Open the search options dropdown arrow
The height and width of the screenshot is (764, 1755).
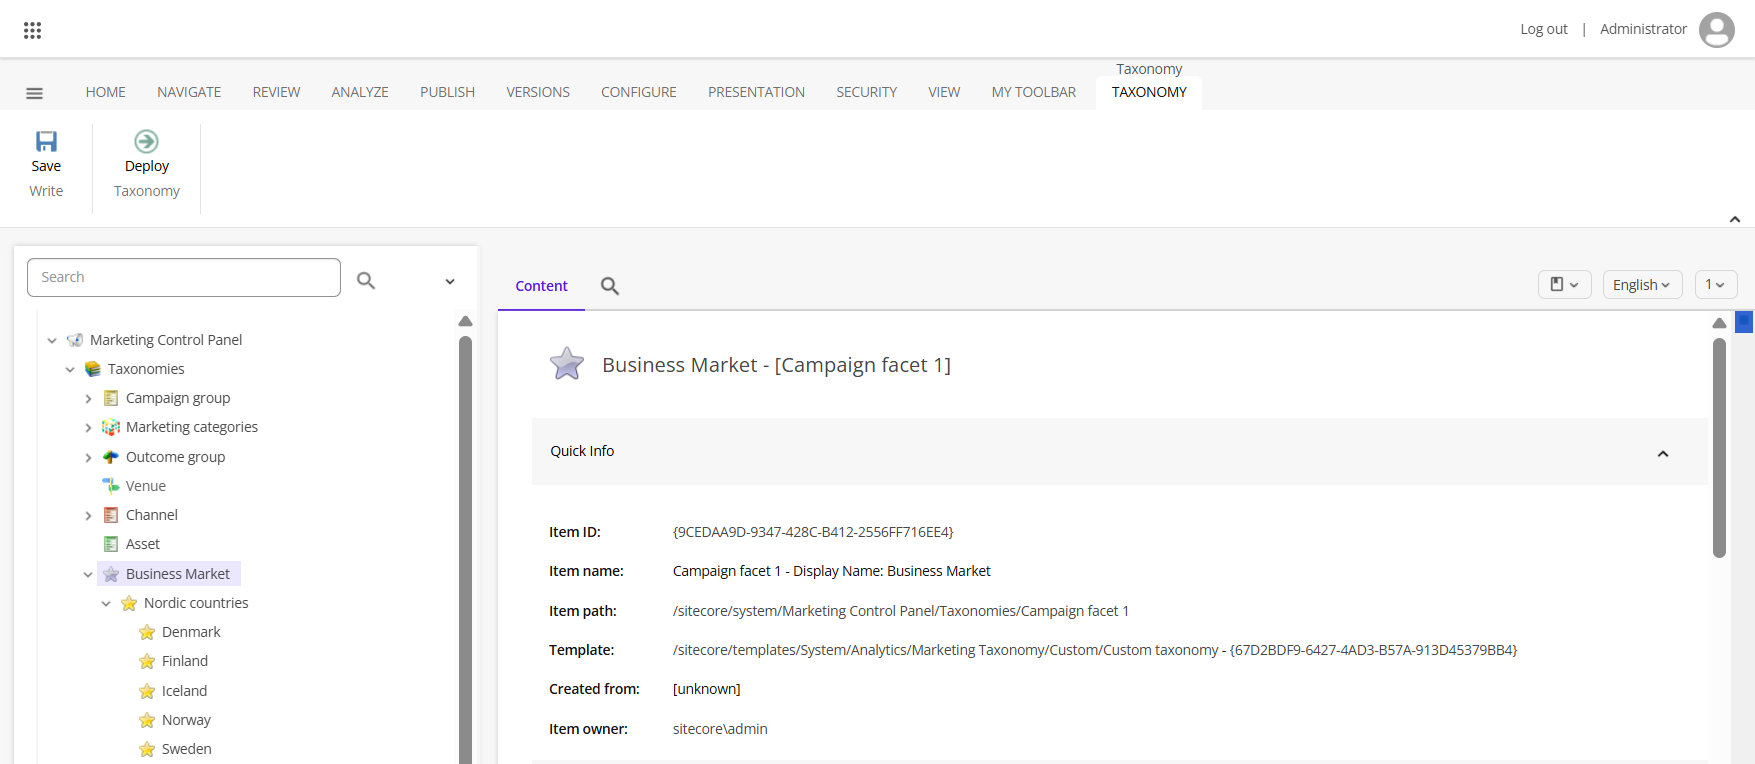click(450, 282)
